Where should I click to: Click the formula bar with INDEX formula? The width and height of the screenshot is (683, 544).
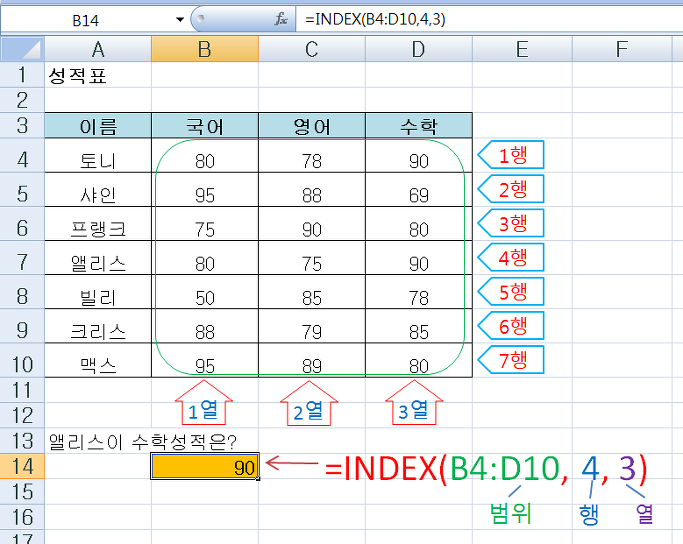click(488, 20)
